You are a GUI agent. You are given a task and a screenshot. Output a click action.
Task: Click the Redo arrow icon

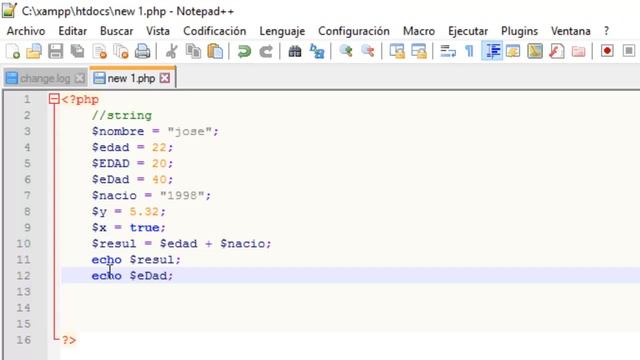266,51
